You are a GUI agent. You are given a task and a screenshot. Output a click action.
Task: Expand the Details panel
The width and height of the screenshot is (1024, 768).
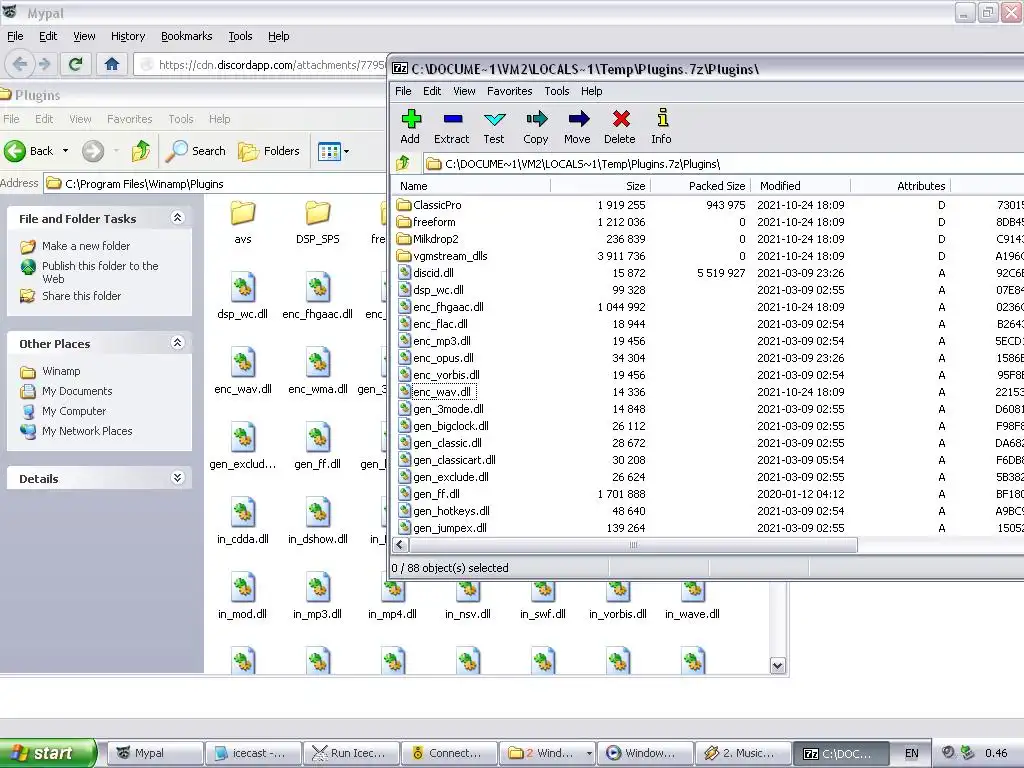(177, 477)
